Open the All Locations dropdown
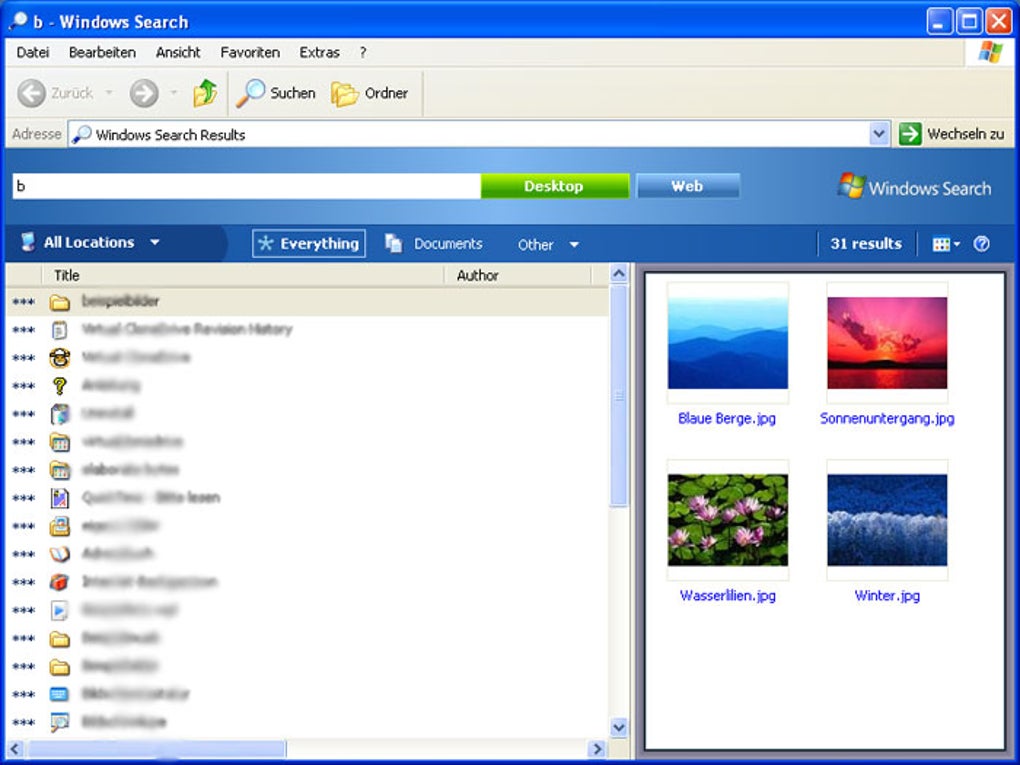This screenshot has width=1020, height=765. [x=91, y=243]
